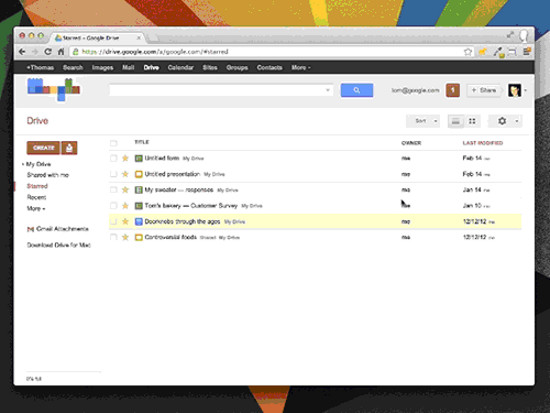Viewport: 550px width, 413px height.
Task: Open Contacts in the top bar
Action: click(269, 67)
